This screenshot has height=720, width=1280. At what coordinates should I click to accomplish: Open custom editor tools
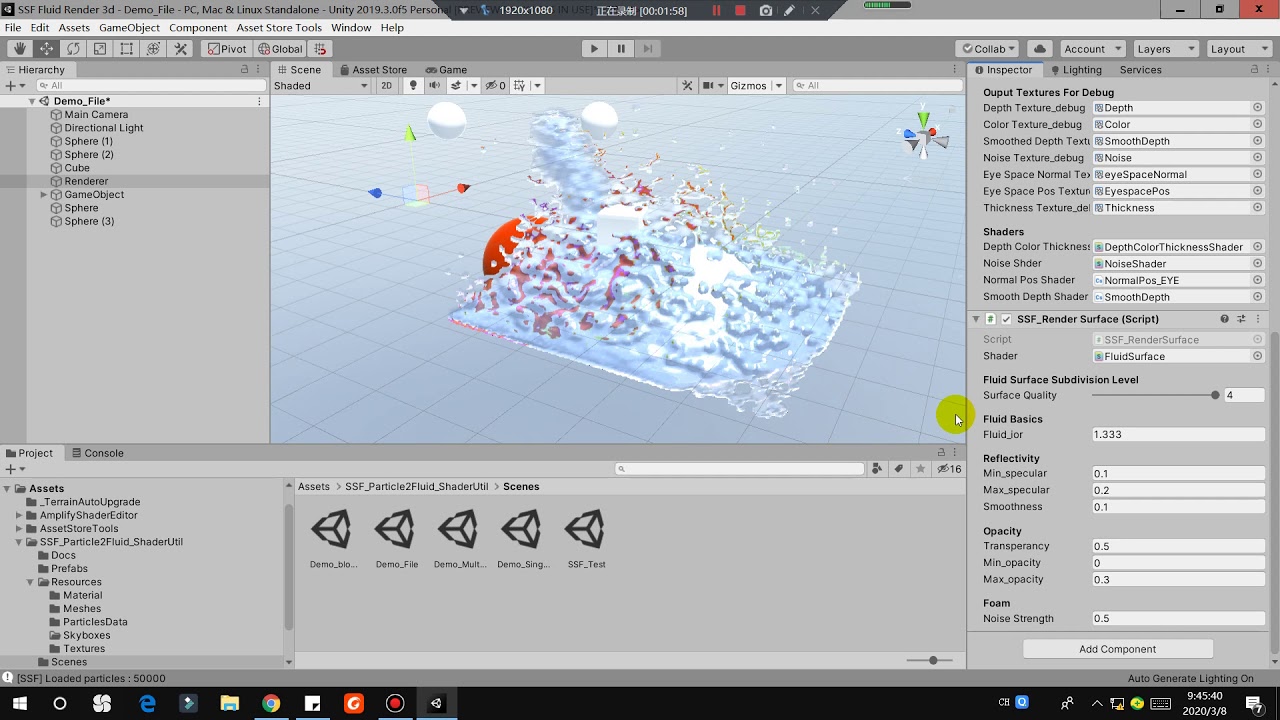pos(181,49)
